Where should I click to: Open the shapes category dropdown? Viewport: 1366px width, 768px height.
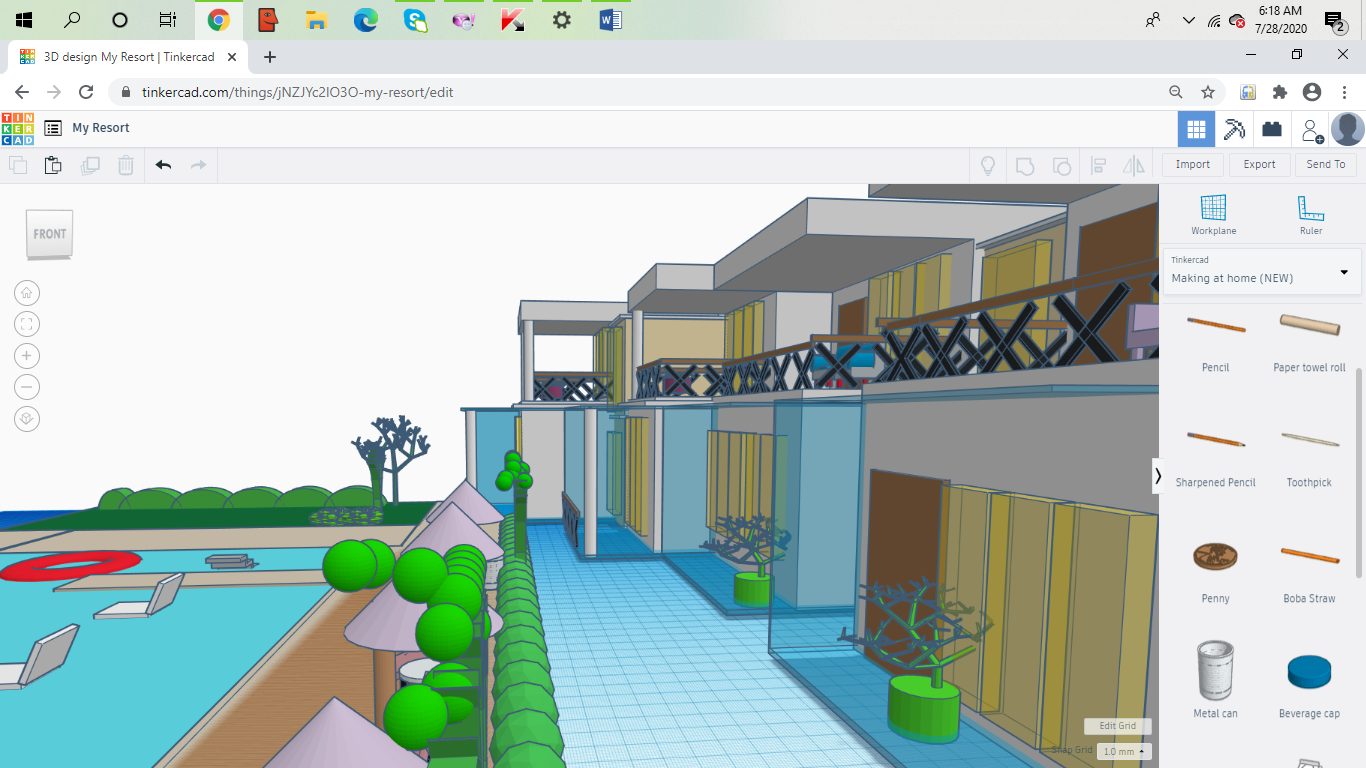pos(1262,271)
